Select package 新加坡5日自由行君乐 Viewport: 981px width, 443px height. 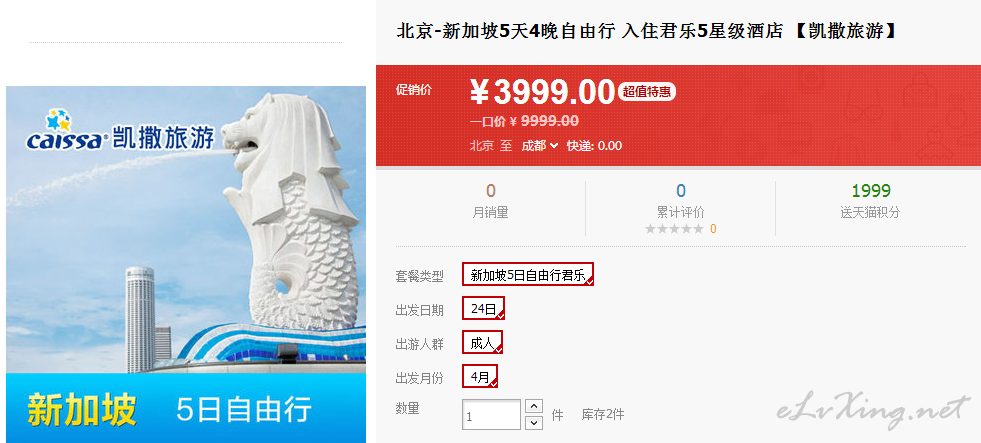pos(528,275)
